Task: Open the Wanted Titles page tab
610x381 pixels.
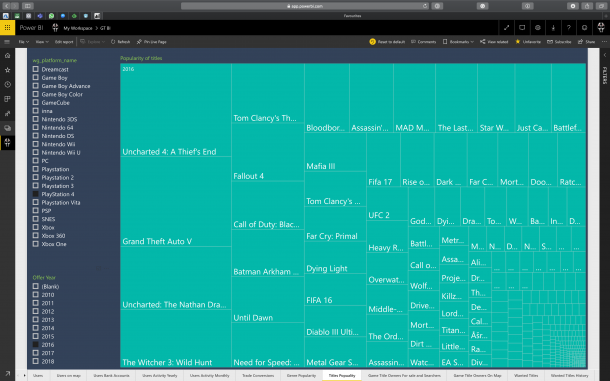Action: tap(526, 376)
